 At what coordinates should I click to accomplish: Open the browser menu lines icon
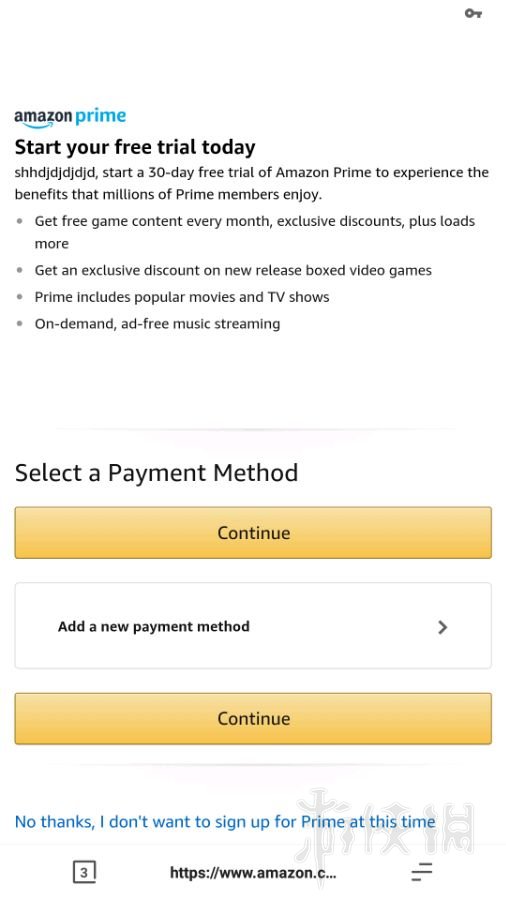coord(422,872)
